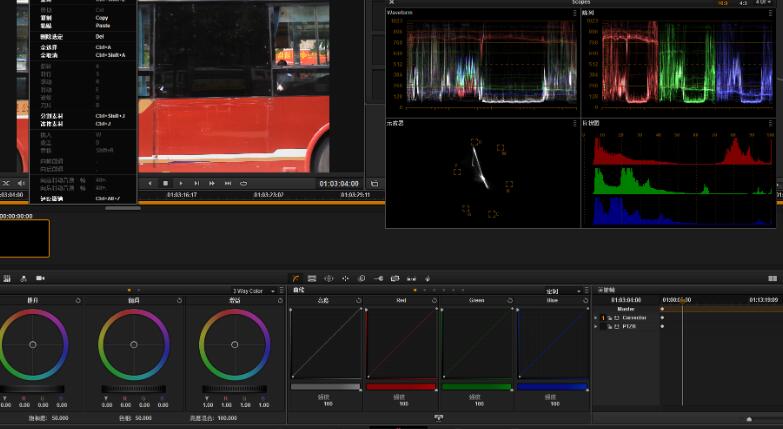Reset the Blue curve channel

pos(587,299)
